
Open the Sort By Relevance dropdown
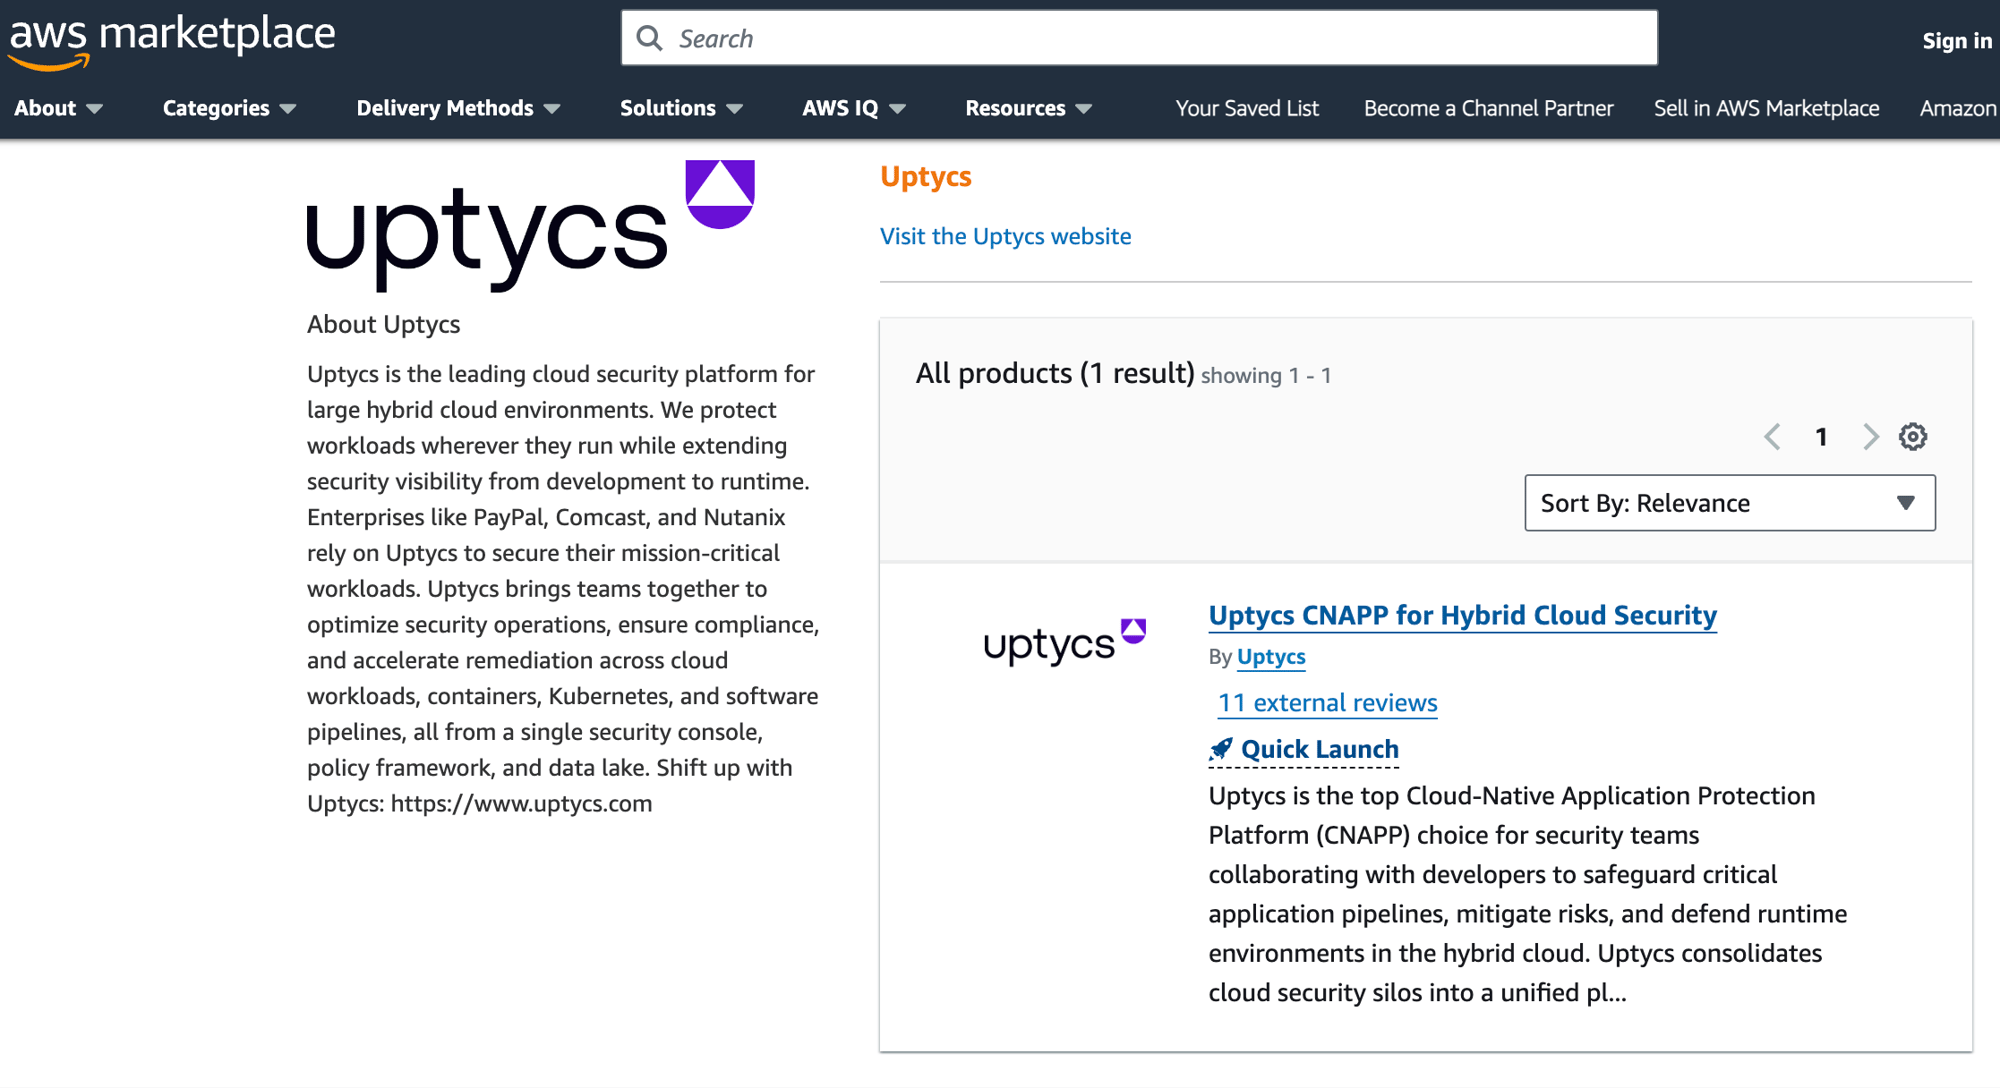pyautogui.click(x=1728, y=502)
